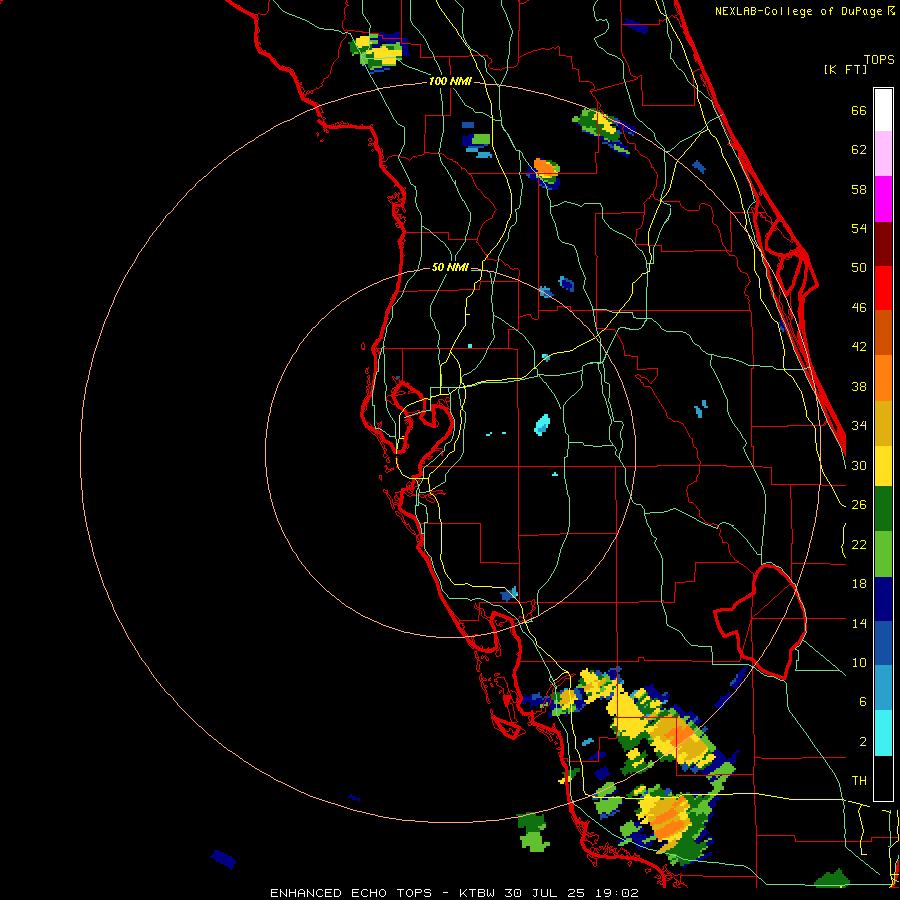The width and height of the screenshot is (900, 900).
Task: Click the 6 value on the scale
Action: (862, 701)
